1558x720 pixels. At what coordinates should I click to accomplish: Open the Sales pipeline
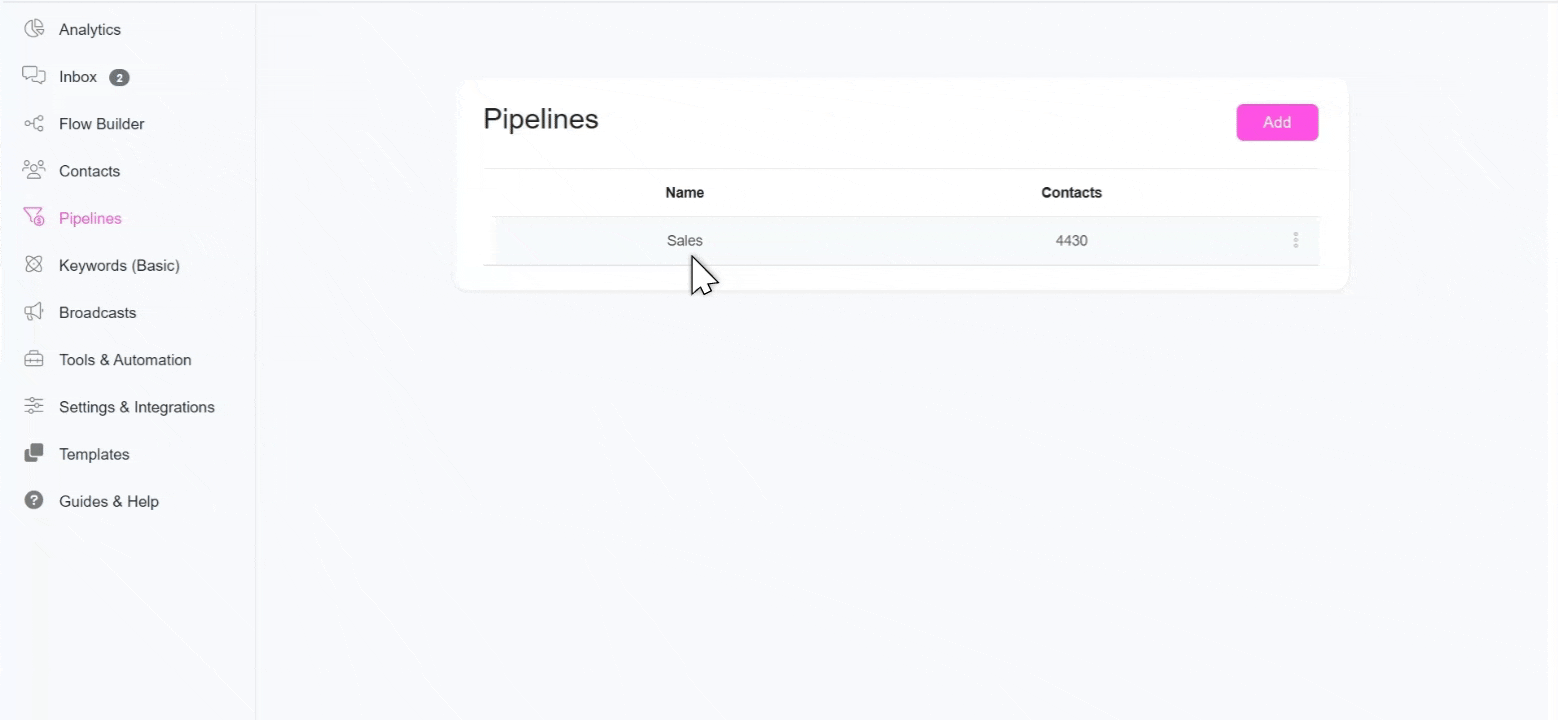[x=685, y=240]
